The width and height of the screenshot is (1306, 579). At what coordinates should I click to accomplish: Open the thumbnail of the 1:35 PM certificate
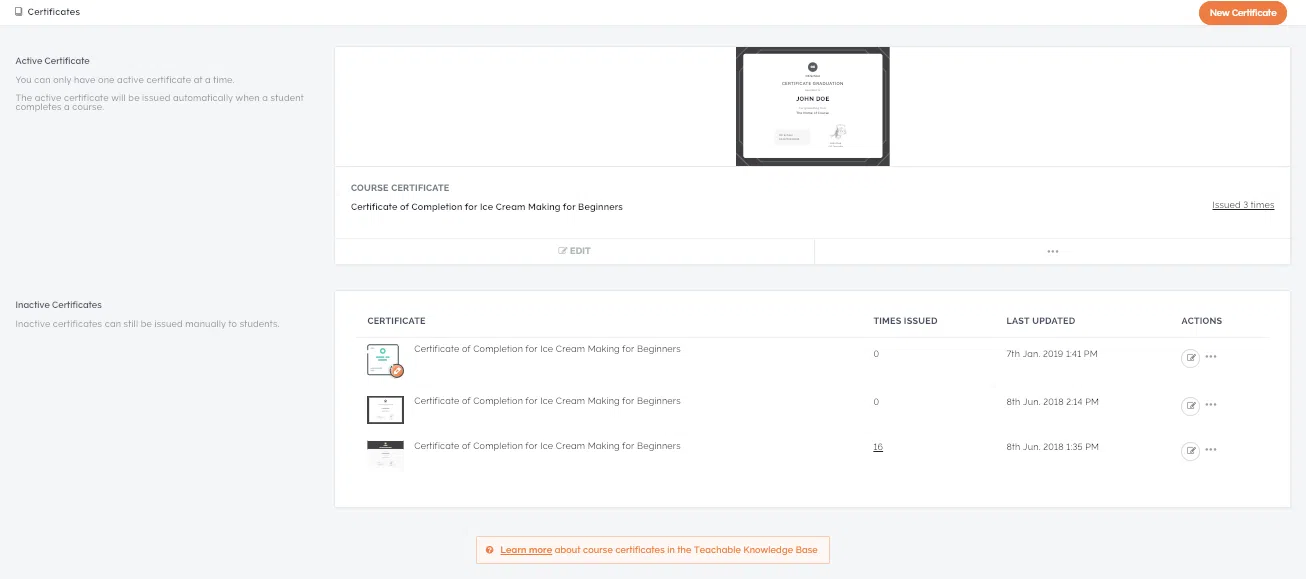tap(385, 455)
